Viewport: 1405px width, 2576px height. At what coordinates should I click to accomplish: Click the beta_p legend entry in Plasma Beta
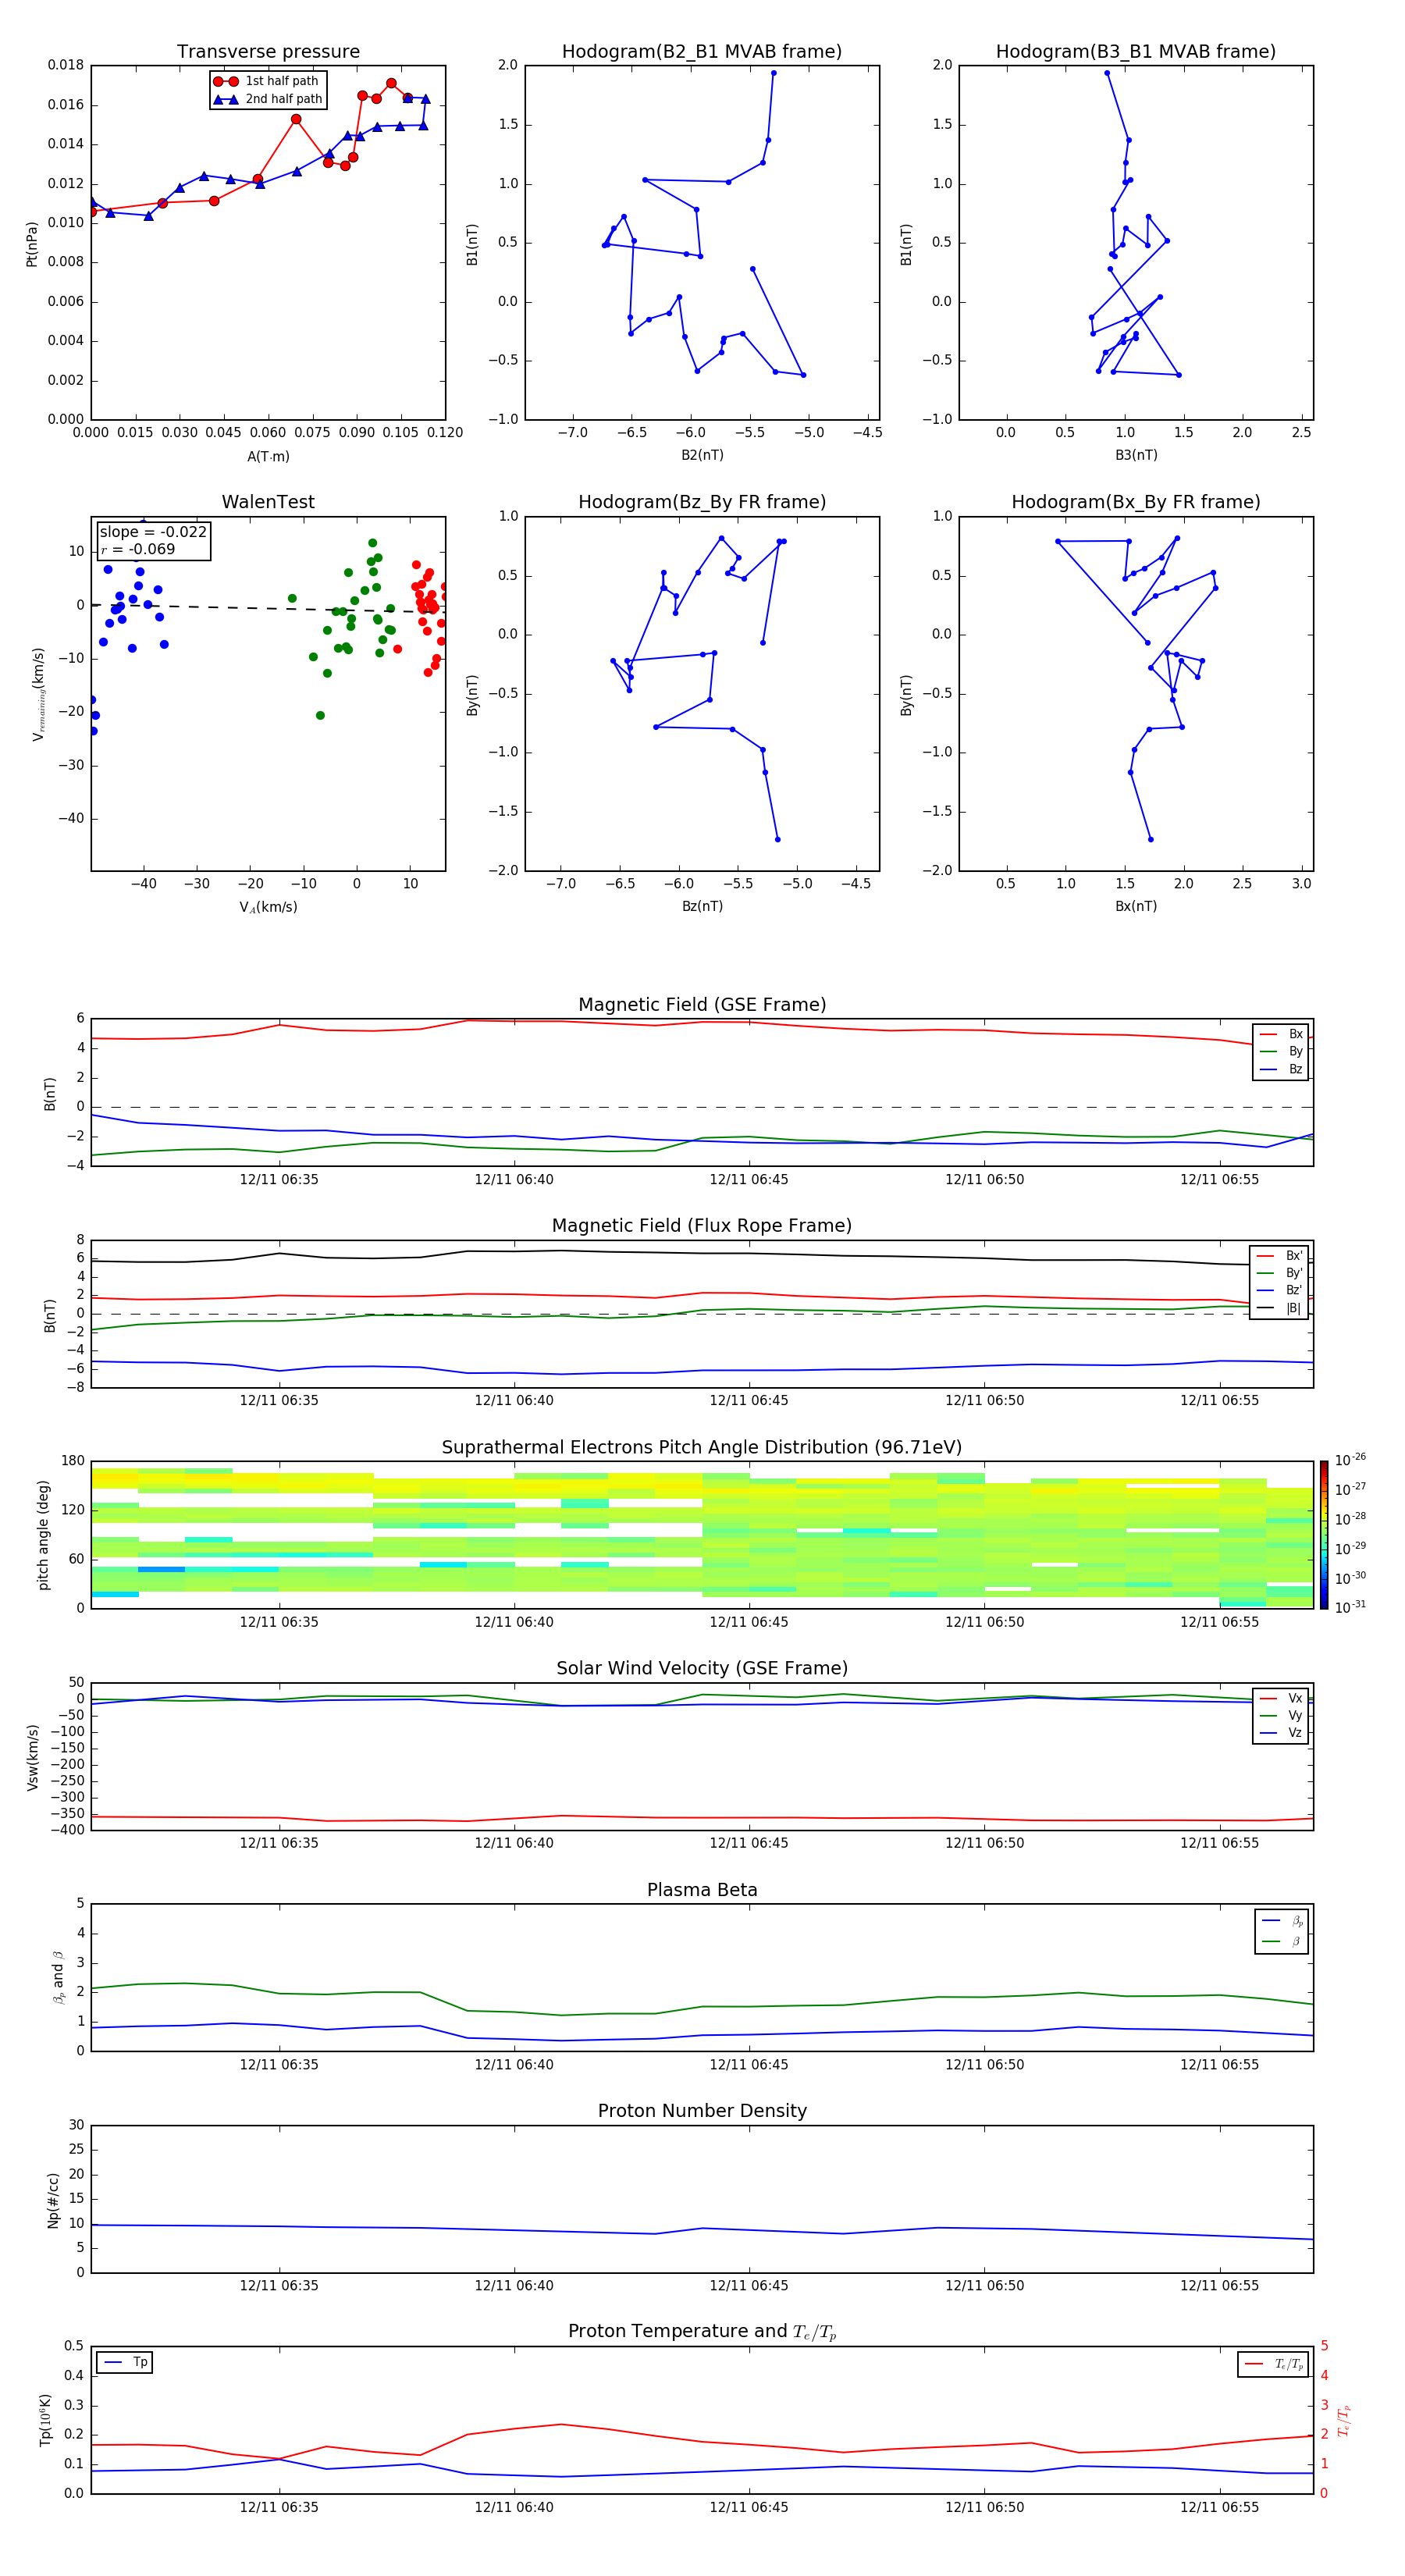(x=1282, y=1921)
